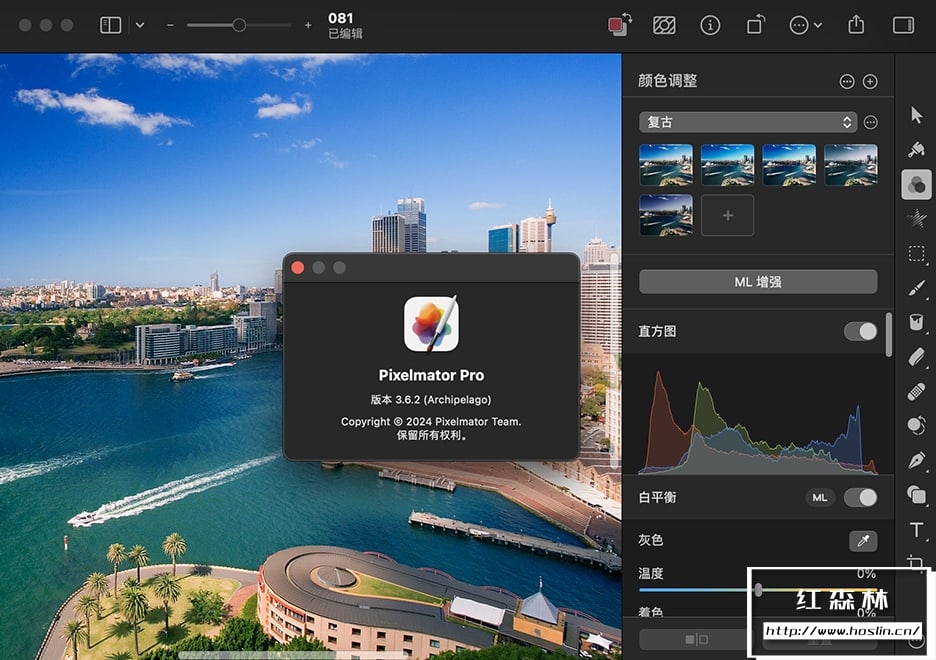Click the histogram graph
This screenshot has width=936, height=660.
point(758,422)
